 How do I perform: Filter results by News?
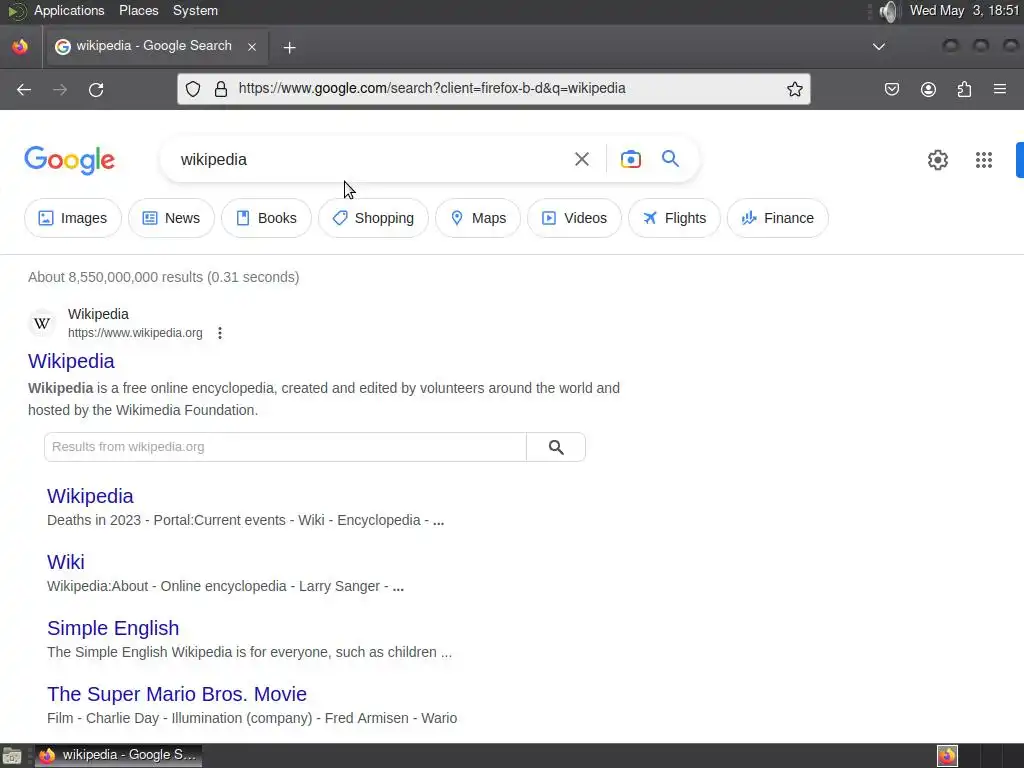171,218
